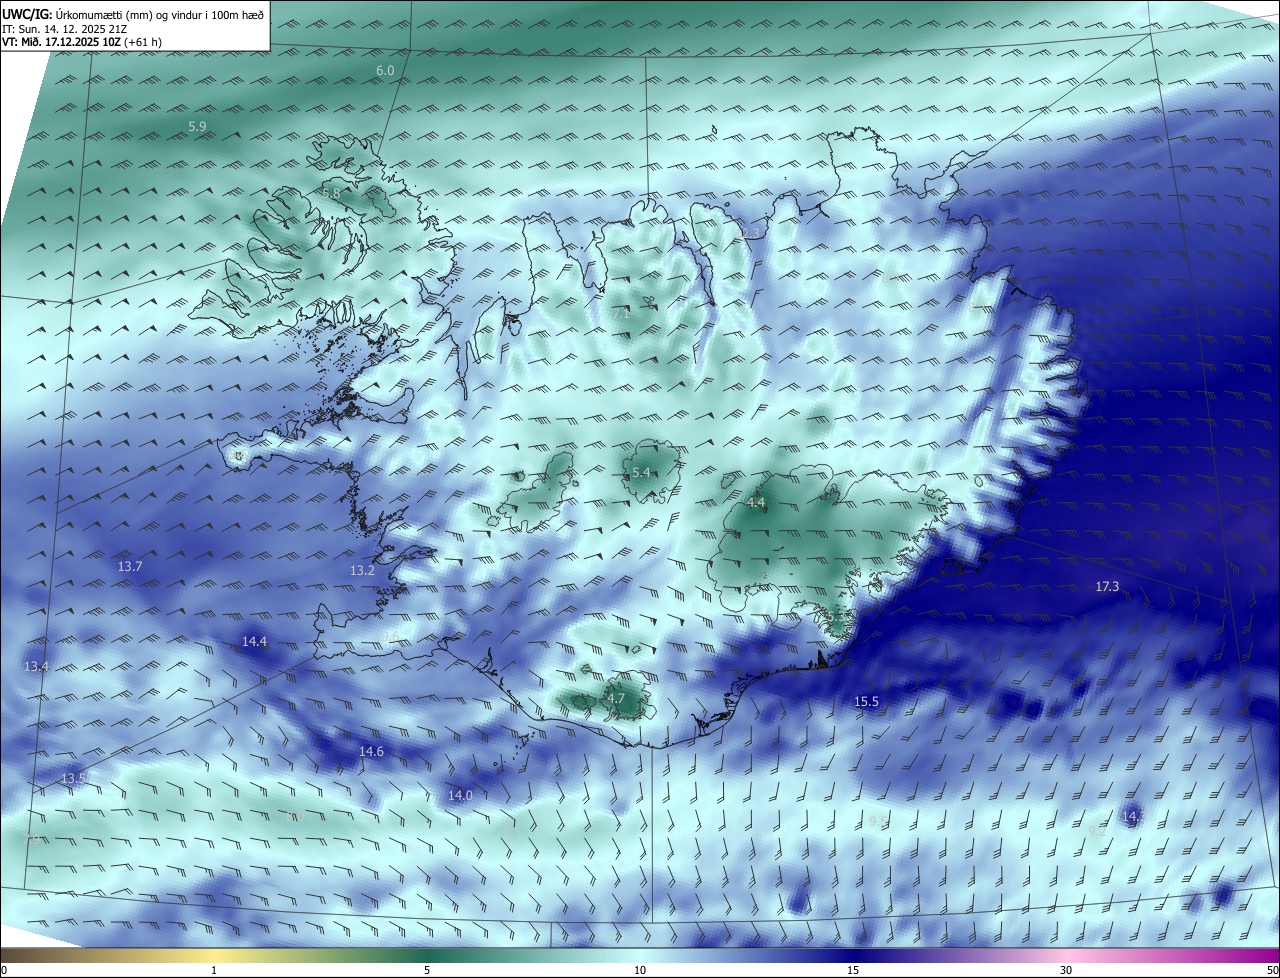Viewport: 1280px width, 978px height.
Task: Click the colorbar tick label 5
Action: click(x=427, y=970)
